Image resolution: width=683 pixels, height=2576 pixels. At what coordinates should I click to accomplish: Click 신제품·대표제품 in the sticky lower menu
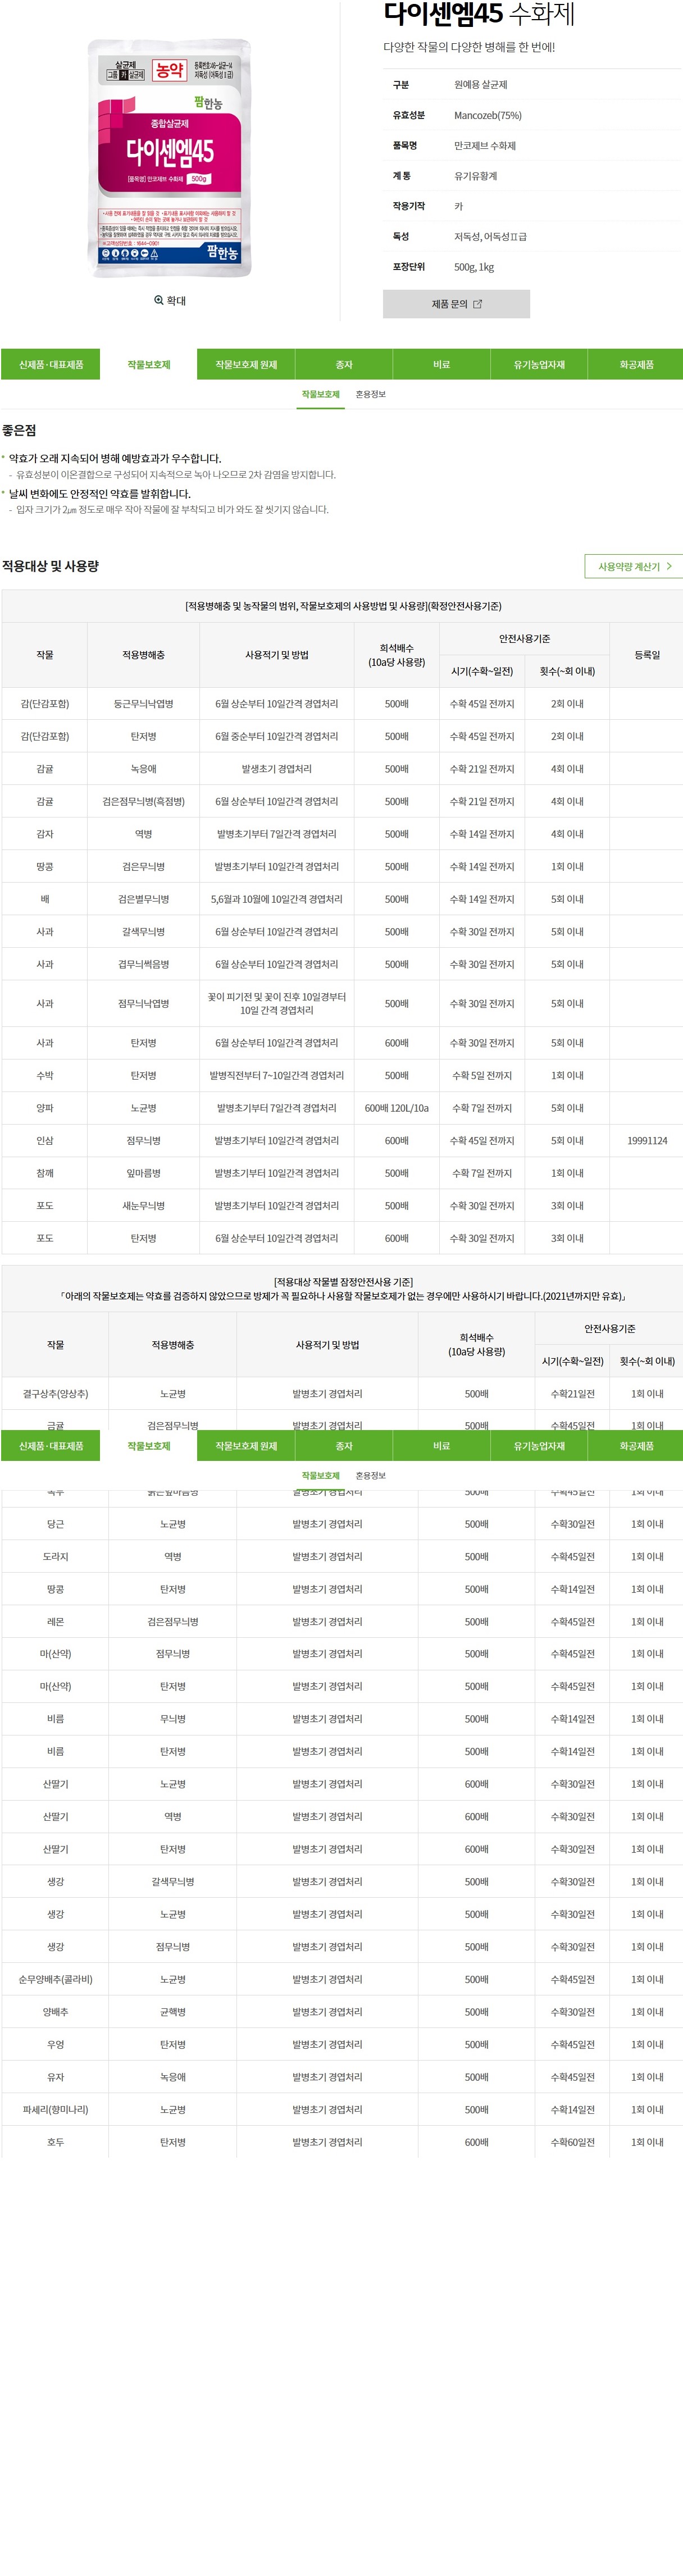pyautogui.click(x=51, y=1446)
